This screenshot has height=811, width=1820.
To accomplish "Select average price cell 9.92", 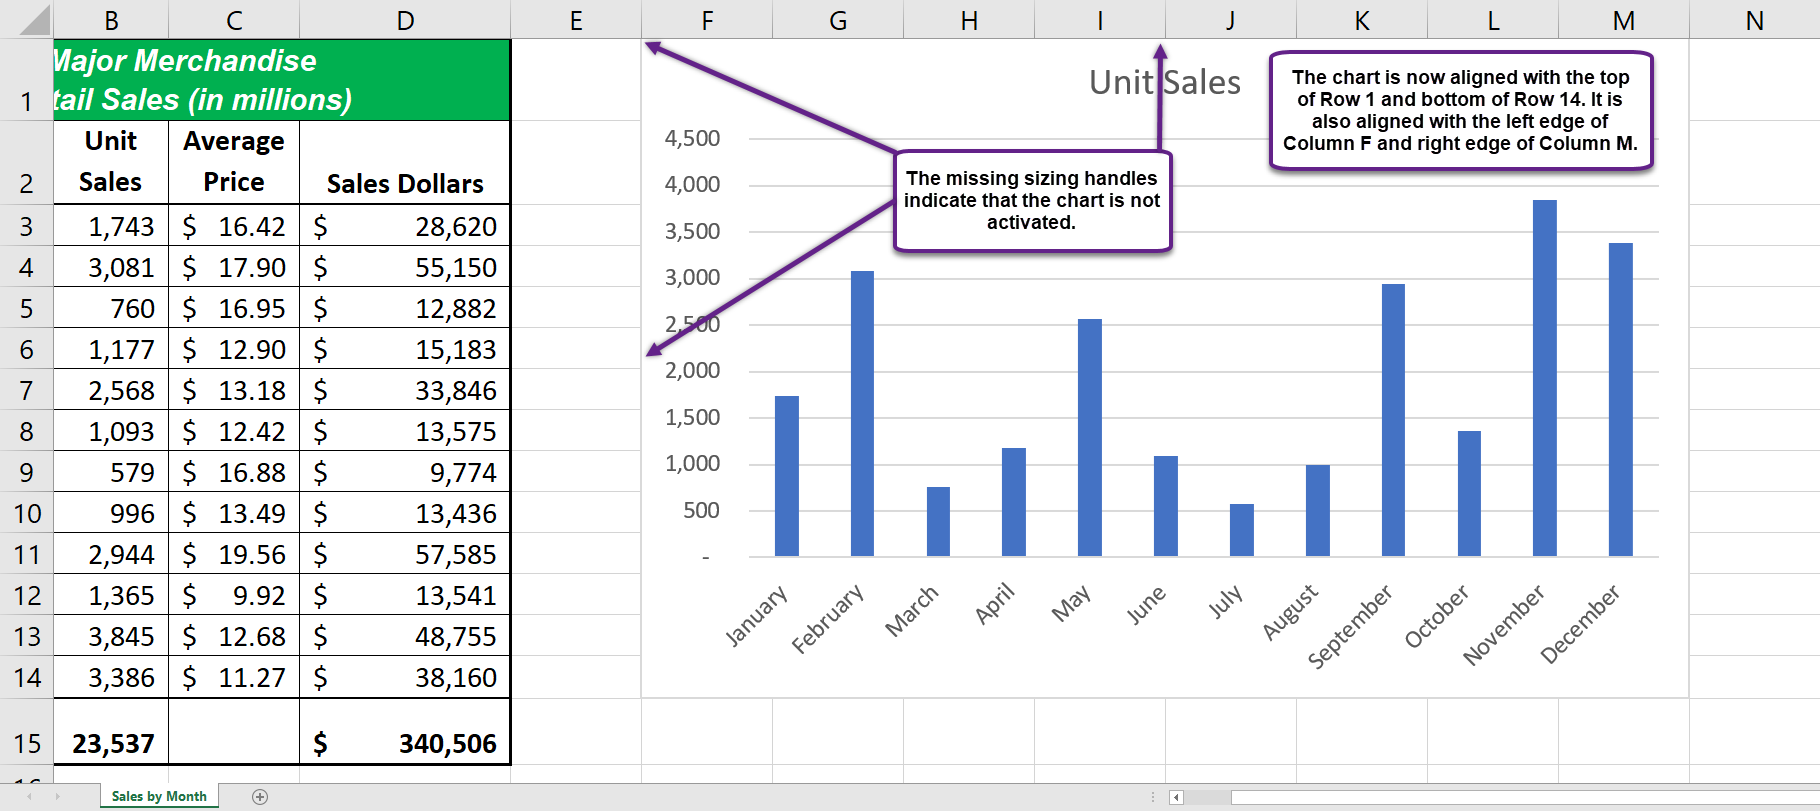I will click(234, 595).
